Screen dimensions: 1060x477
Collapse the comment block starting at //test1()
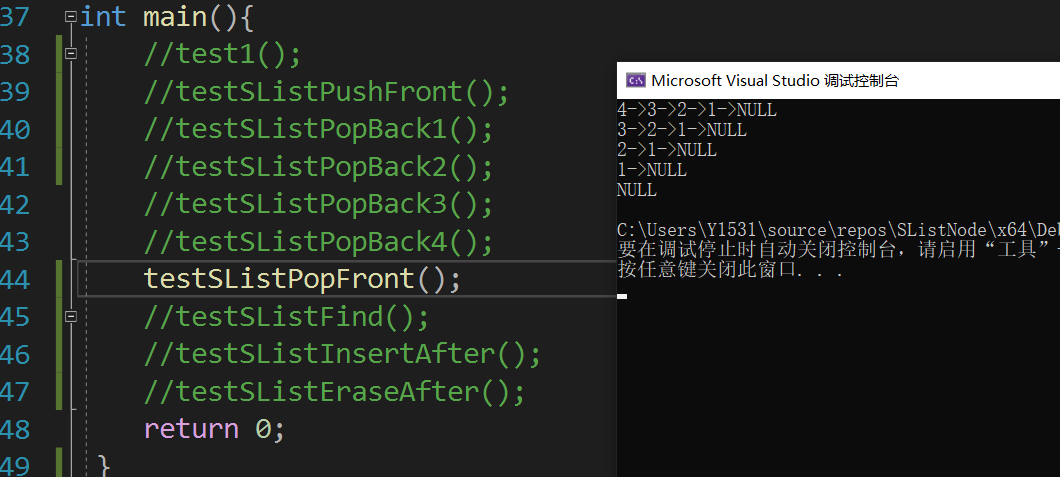(x=71, y=53)
